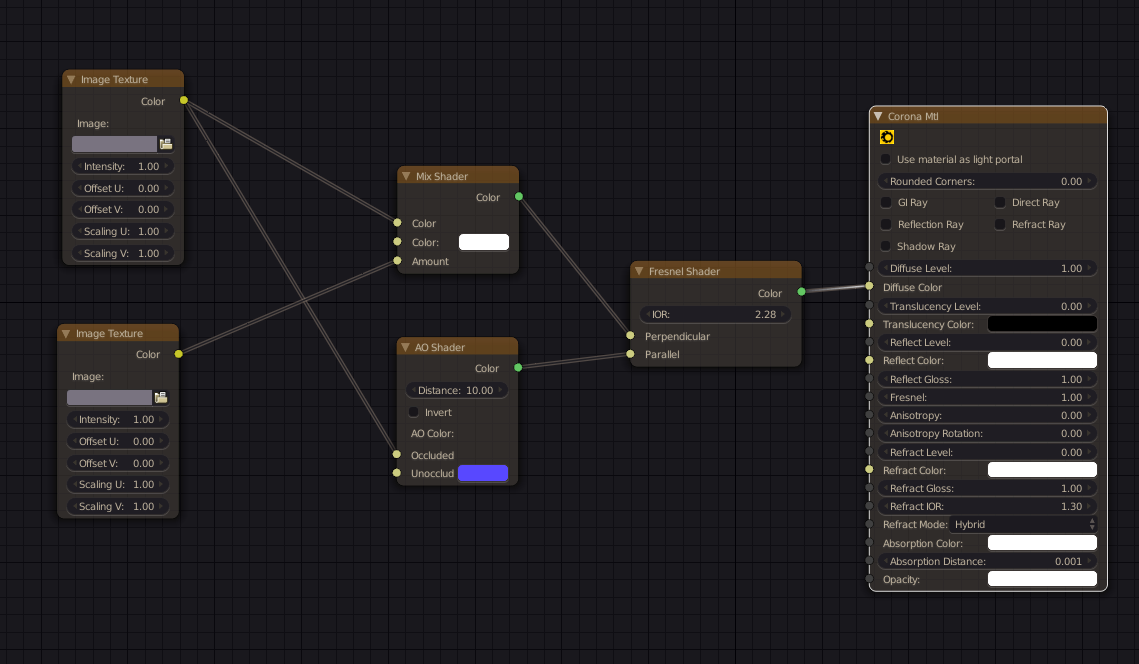The width and height of the screenshot is (1139, 664).
Task: Enable Use material as light portal
Action: click(x=885, y=159)
